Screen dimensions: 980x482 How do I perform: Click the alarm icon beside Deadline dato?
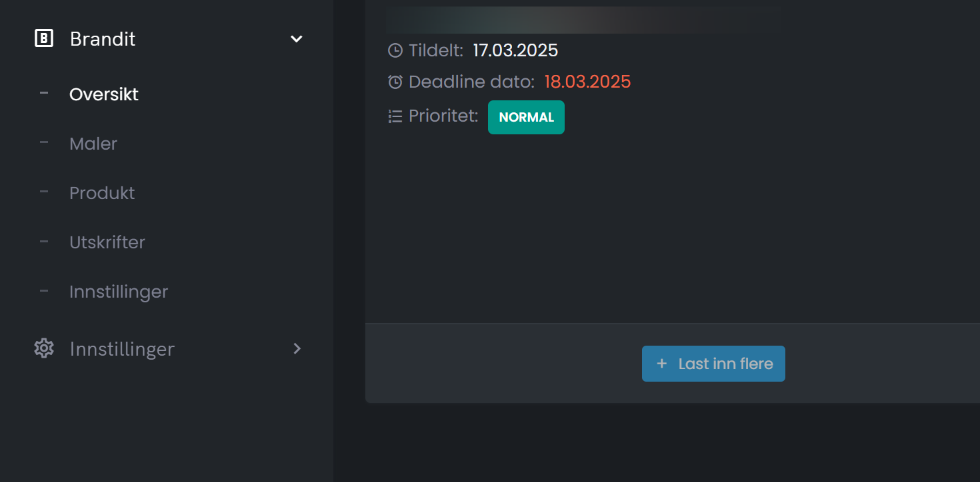point(395,82)
